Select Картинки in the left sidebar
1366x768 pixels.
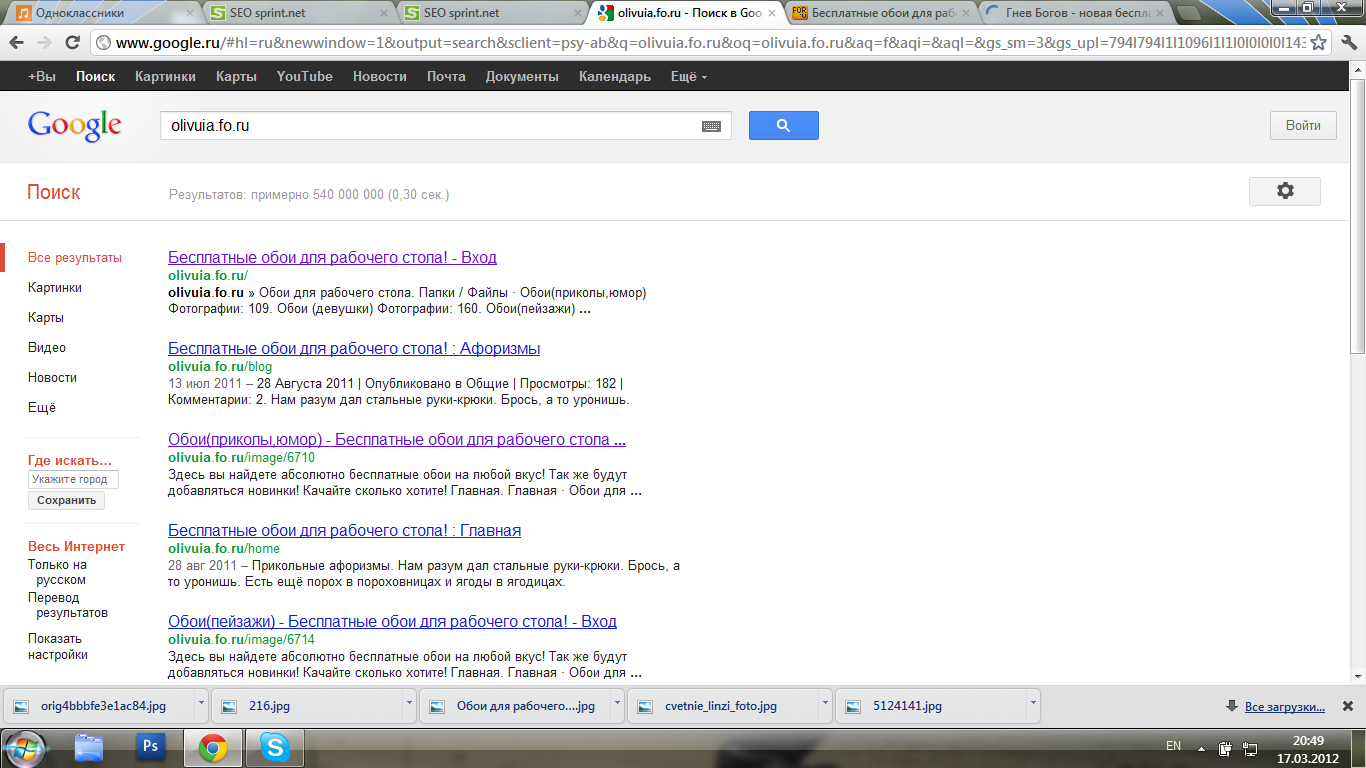pyautogui.click(x=55, y=288)
